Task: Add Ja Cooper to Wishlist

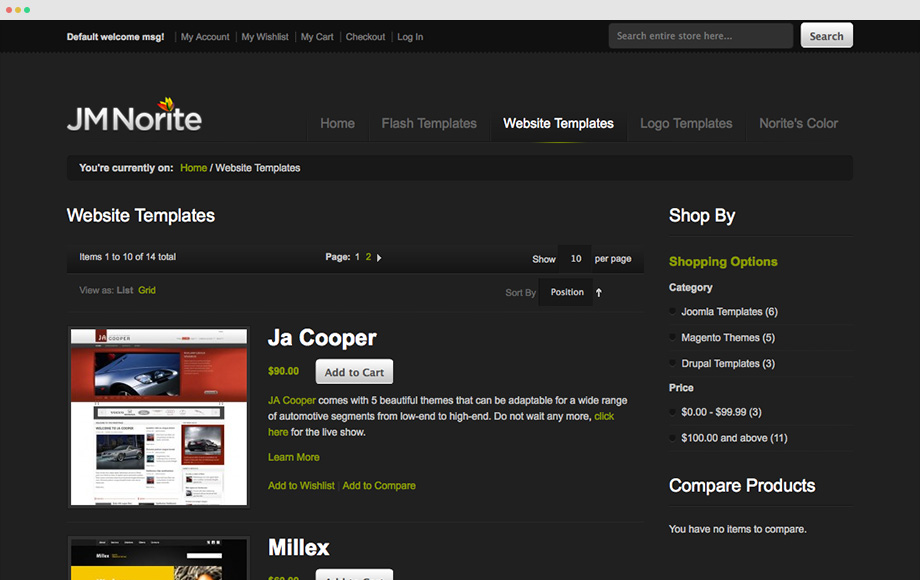Action: pos(301,486)
